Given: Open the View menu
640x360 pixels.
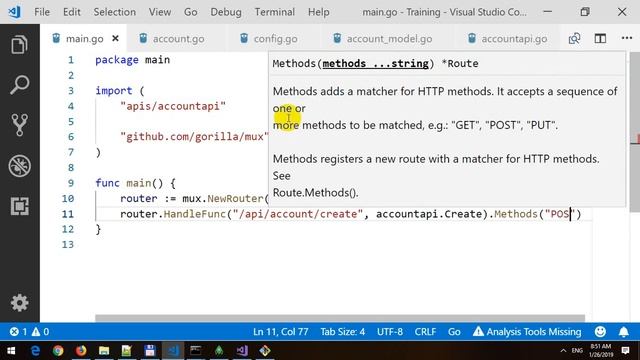Looking at the screenshot, I should 160,12.
